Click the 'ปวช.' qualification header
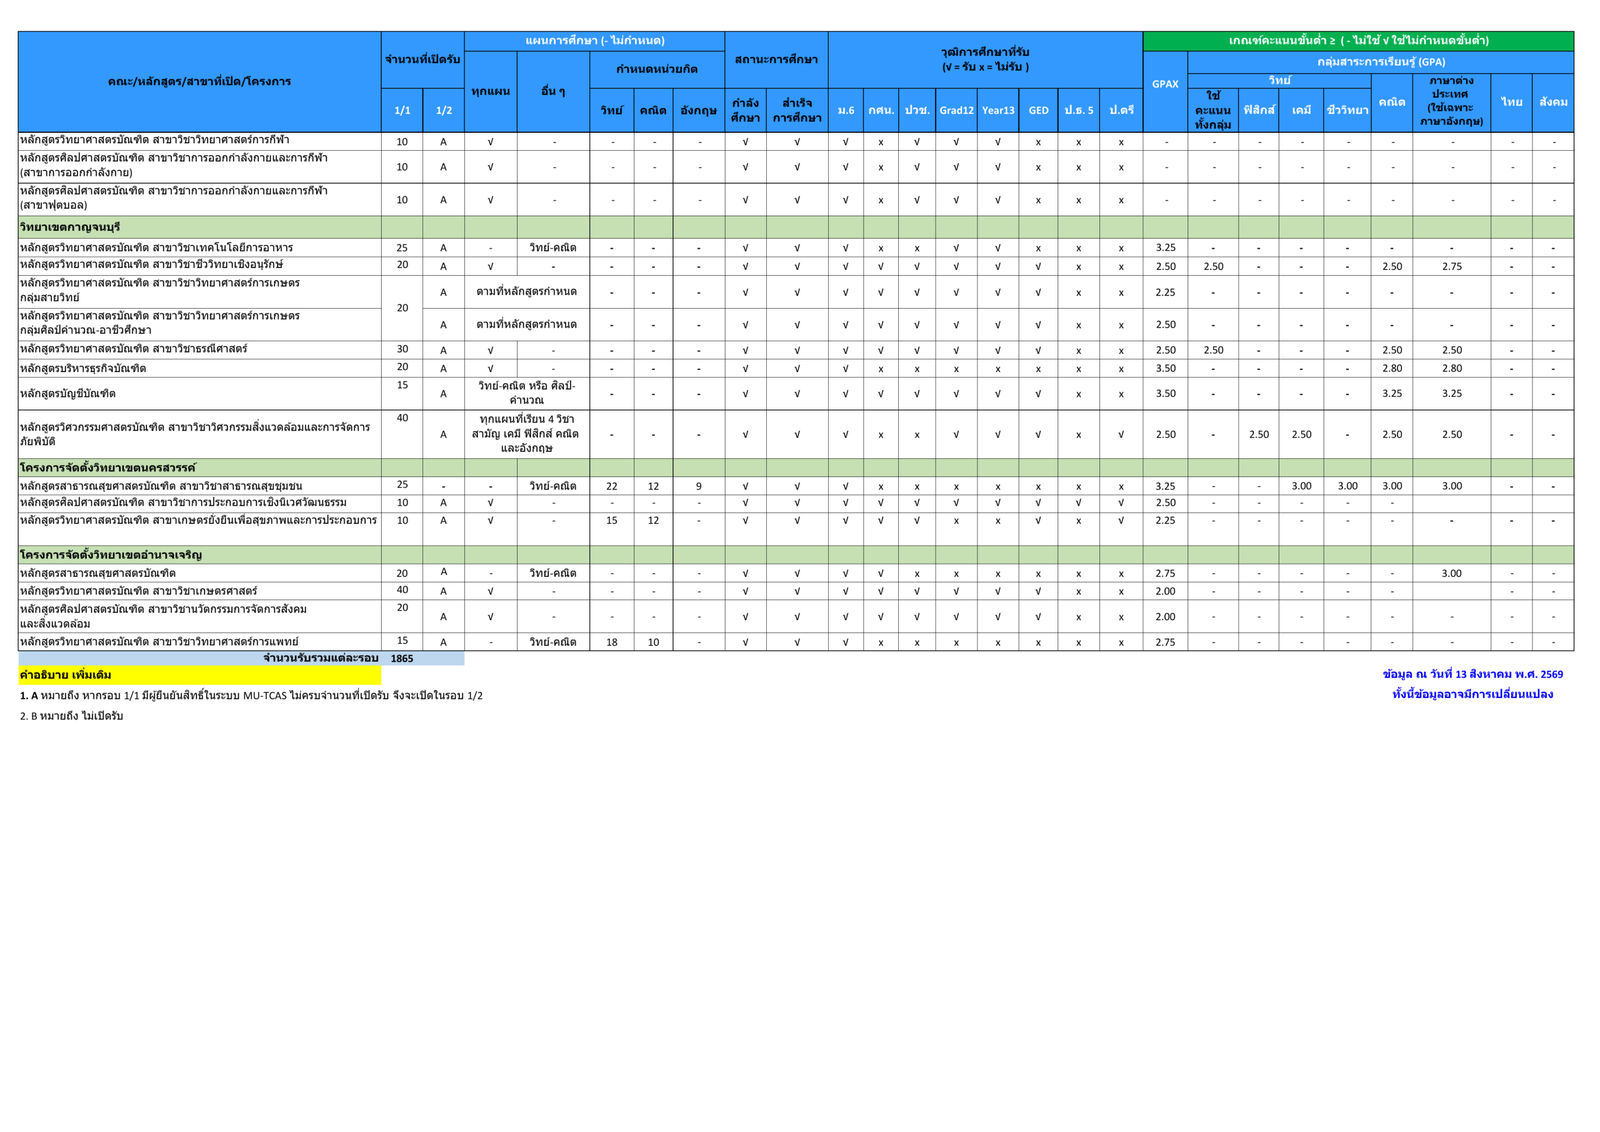Screen dimensions: 1600x1132 point(916,110)
